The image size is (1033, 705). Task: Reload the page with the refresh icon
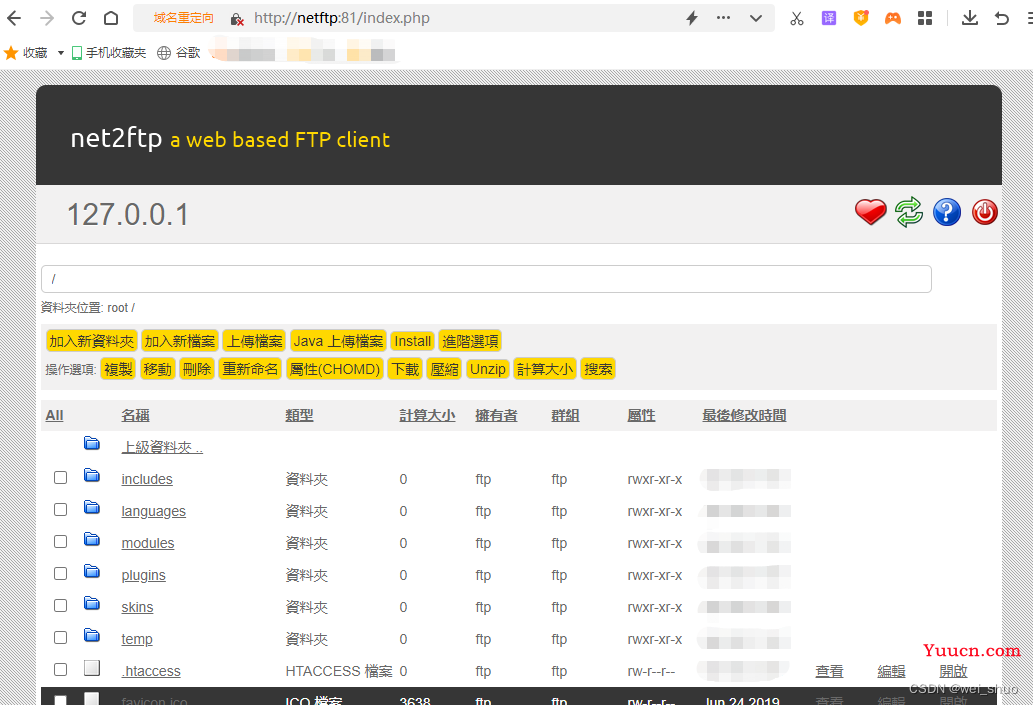[x=79, y=18]
